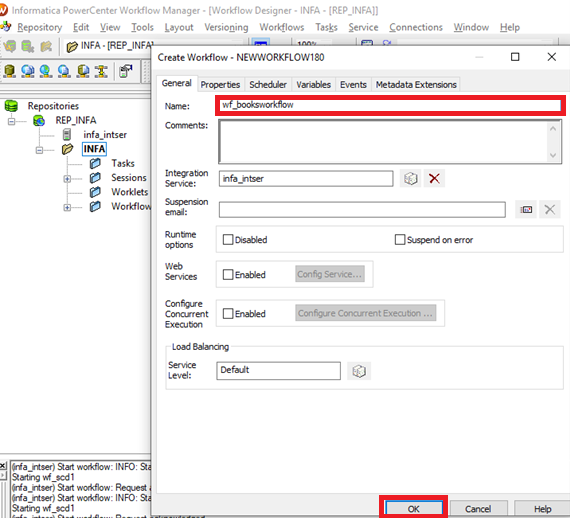
Task: Select infa_intser in the repository tree
Action: click(105, 135)
